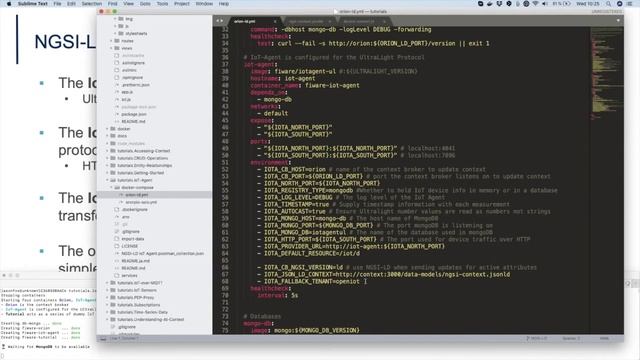This screenshot has height=360, width=640.
Task: Switch to the second open editor tab
Action: pyautogui.click(x=309, y=21)
